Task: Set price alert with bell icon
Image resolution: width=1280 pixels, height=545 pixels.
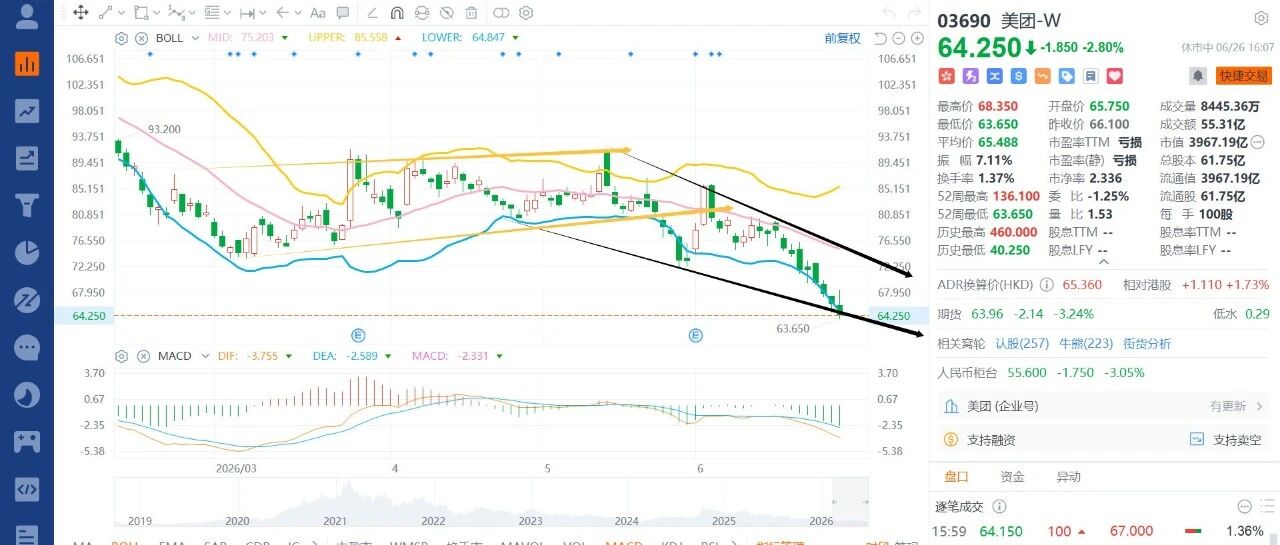Action: click(x=1197, y=76)
